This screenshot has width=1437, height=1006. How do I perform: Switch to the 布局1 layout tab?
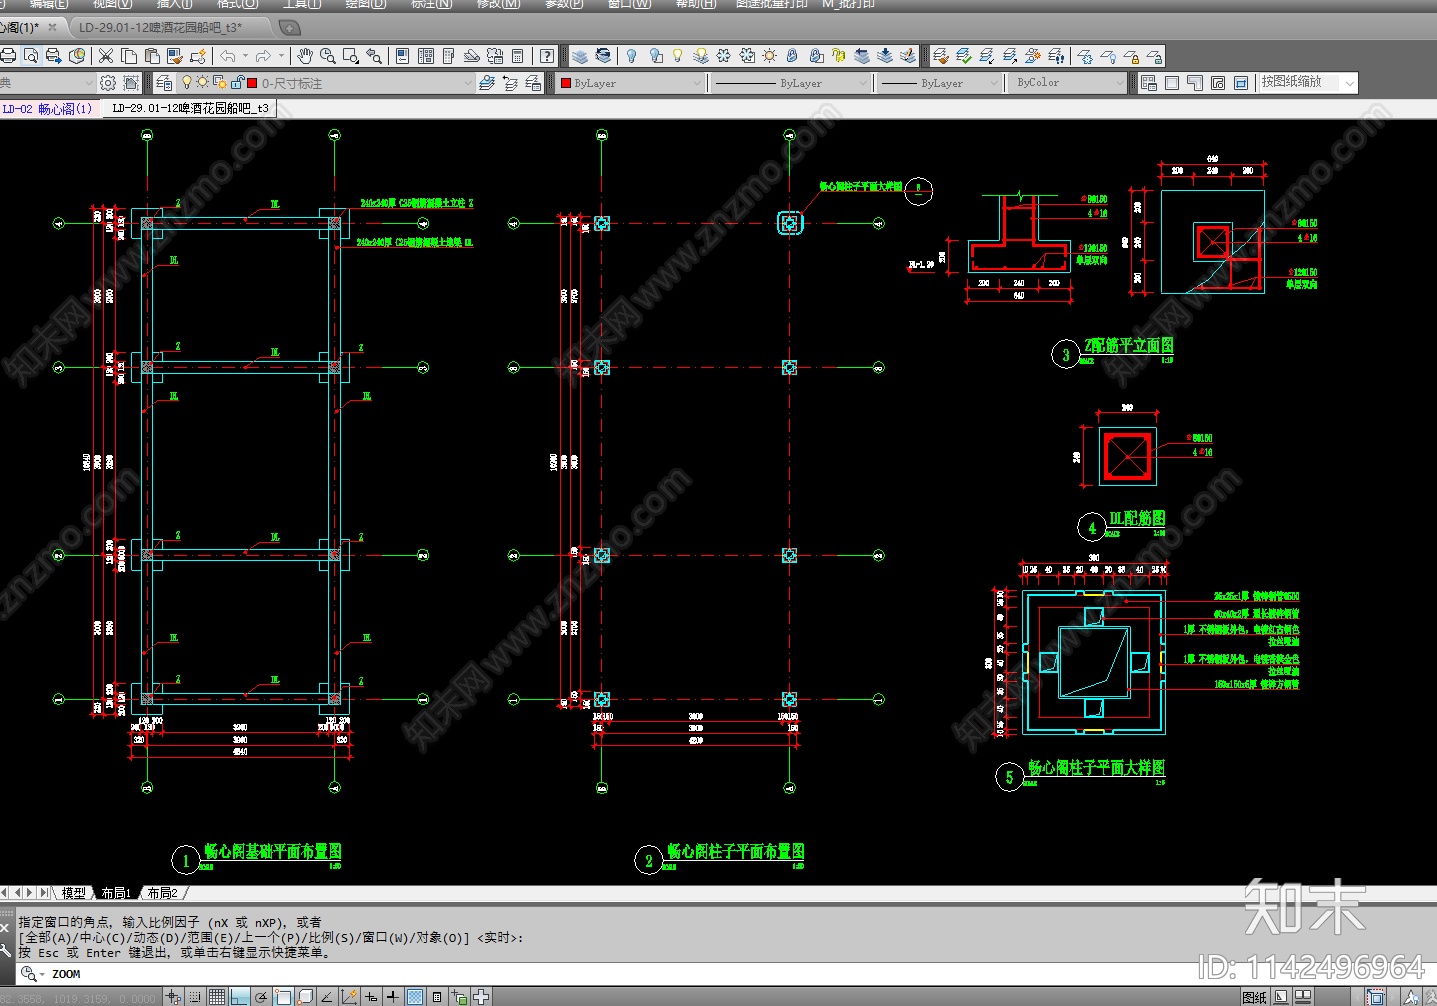116,893
